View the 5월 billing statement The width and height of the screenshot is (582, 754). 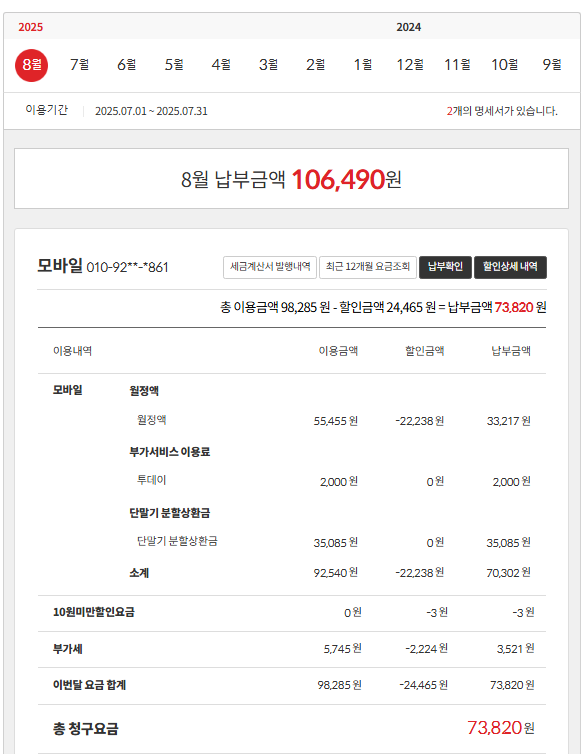click(174, 64)
